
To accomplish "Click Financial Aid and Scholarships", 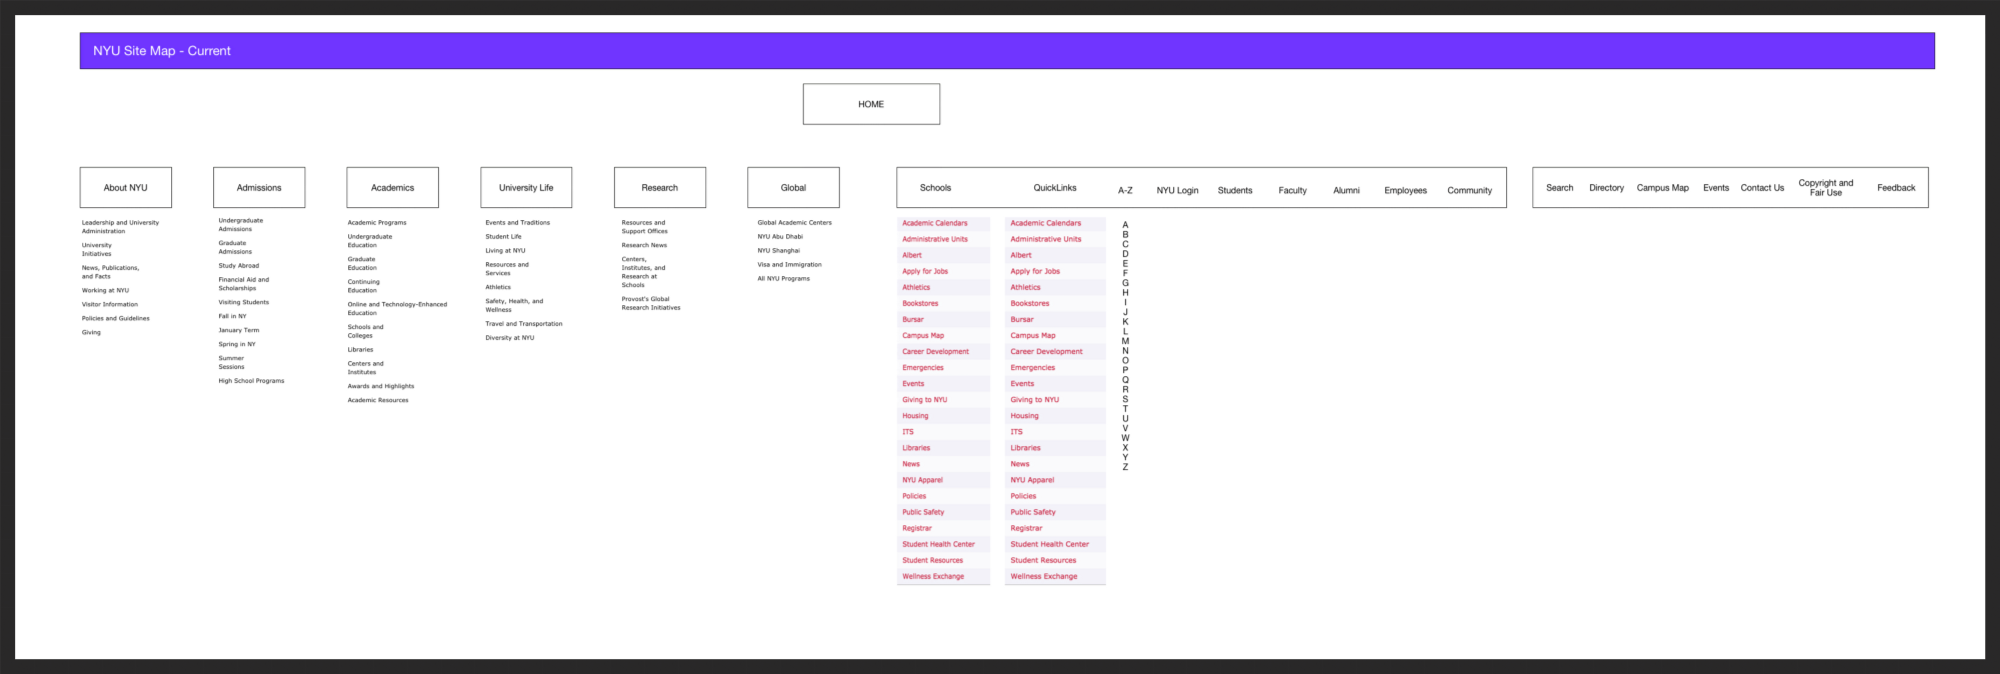I will (244, 284).
